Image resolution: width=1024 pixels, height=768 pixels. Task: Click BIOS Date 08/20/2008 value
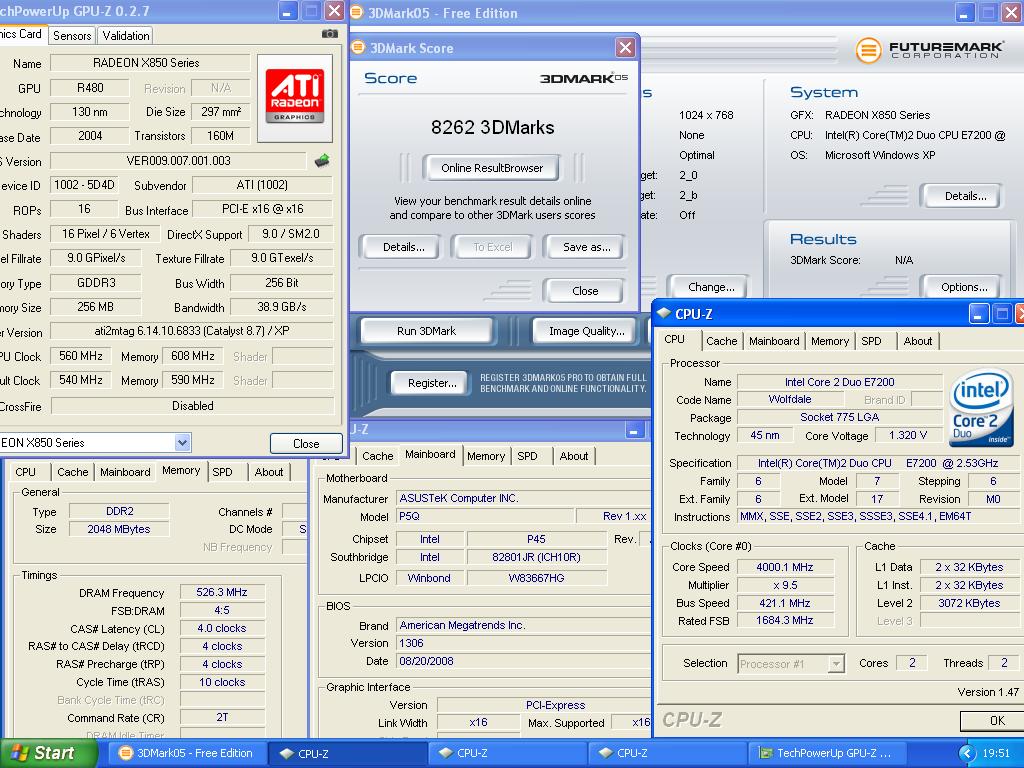point(522,661)
